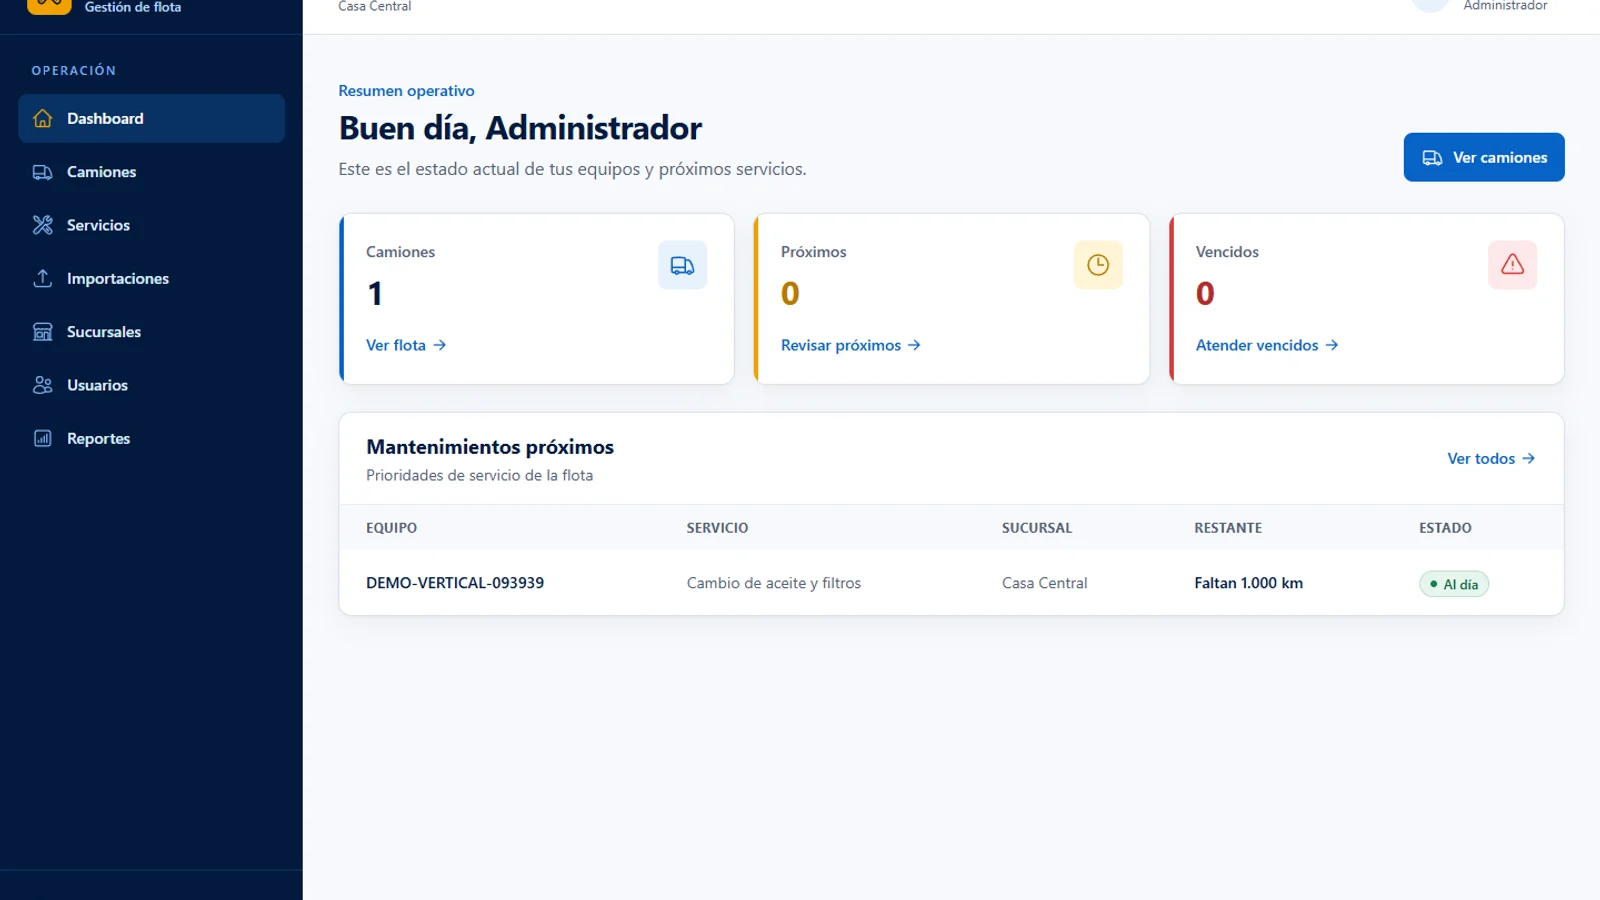
Task: Click the EQUIPO column header
Action: pos(392,528)
